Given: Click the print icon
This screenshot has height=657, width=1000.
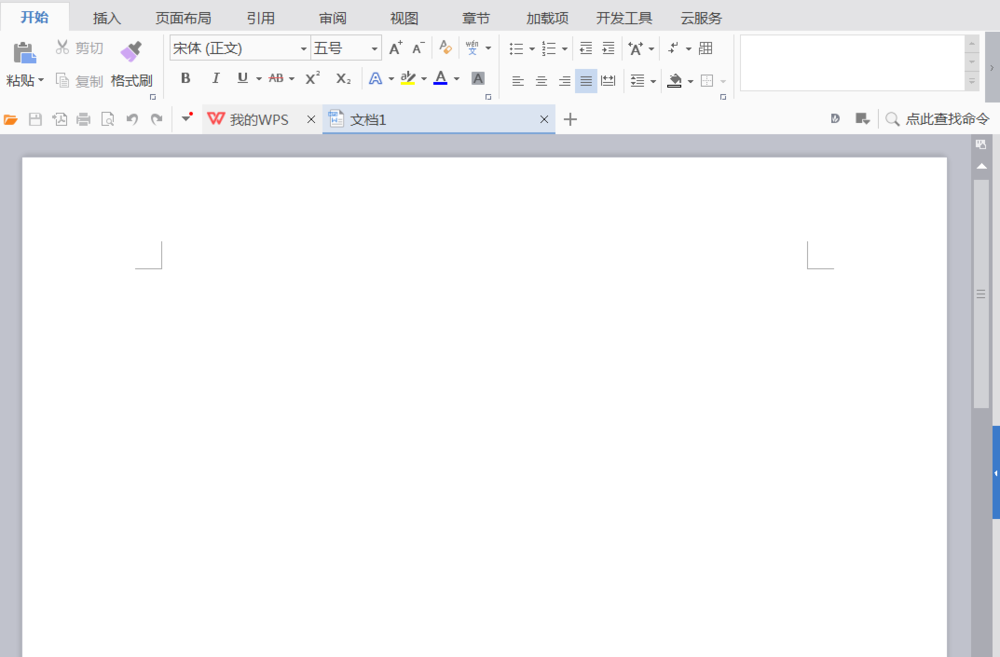Looking at the screenshot, I should tap(83, 118).
